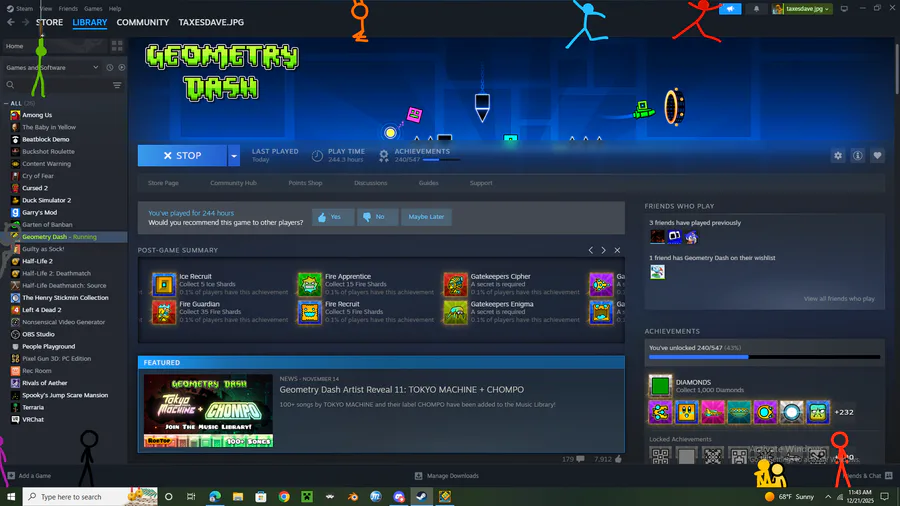900x506 pixels.
Task: Click the achievements progress bar in header
Action: [441, 159]
